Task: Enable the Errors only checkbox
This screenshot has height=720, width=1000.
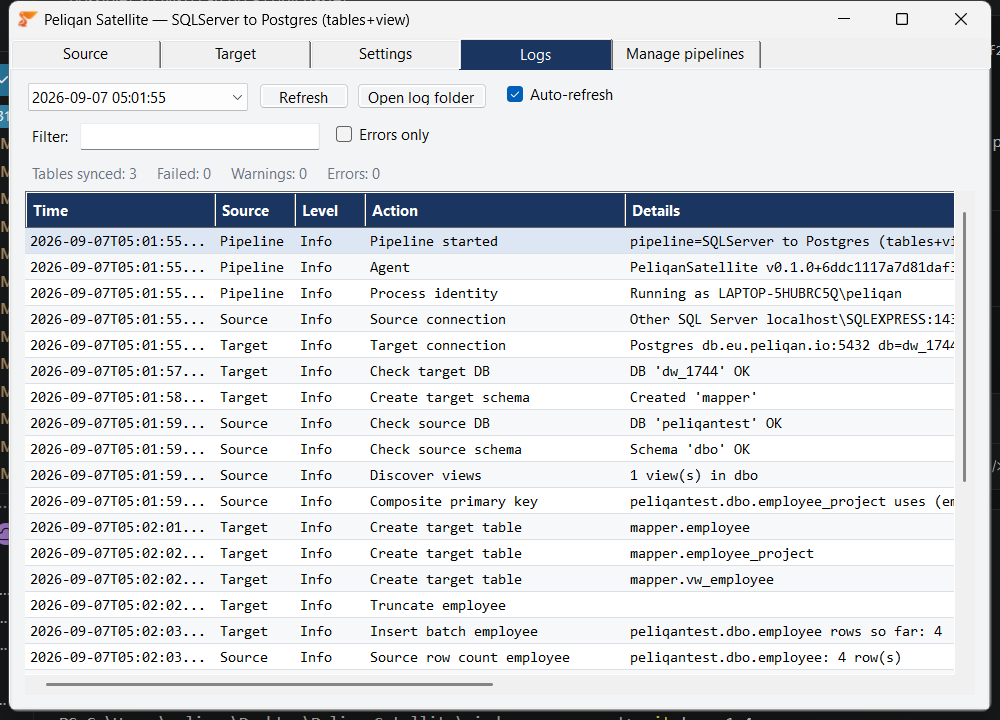Action: point(344,134)
